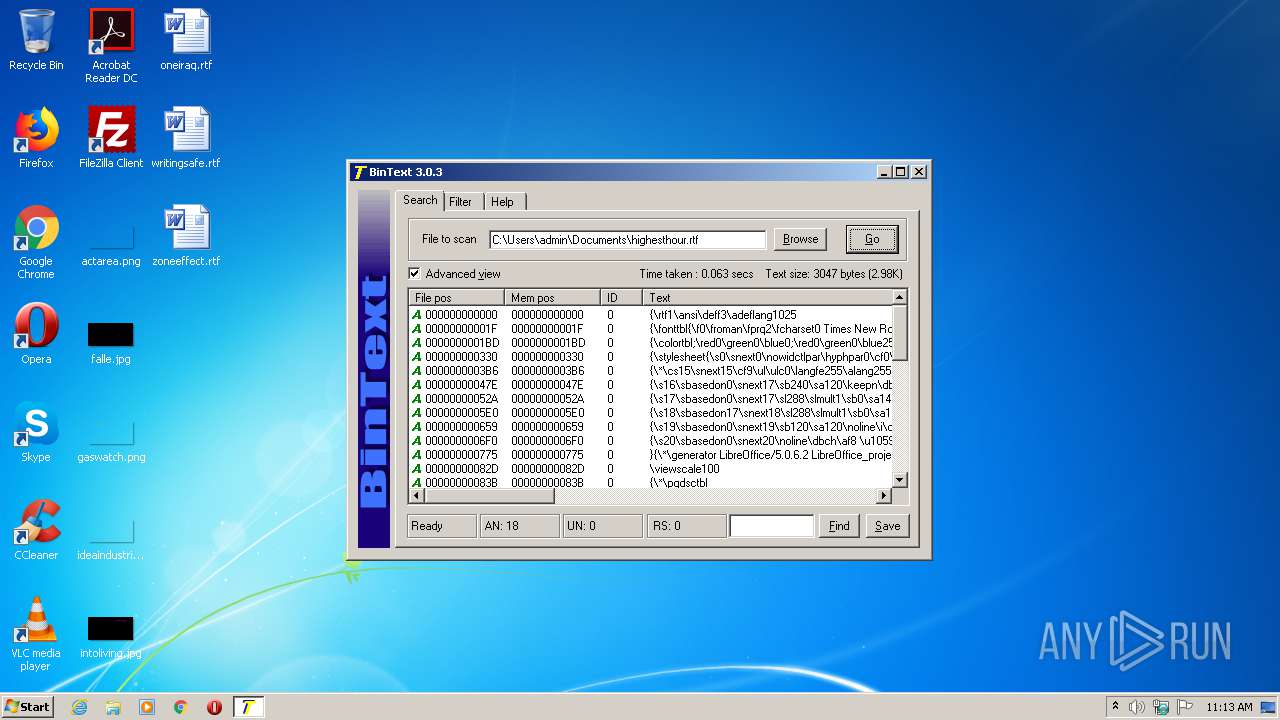Select row with file pos 00000000047E
The height and width of the screenshot is (720, 1280).
(x=651, y=385)
